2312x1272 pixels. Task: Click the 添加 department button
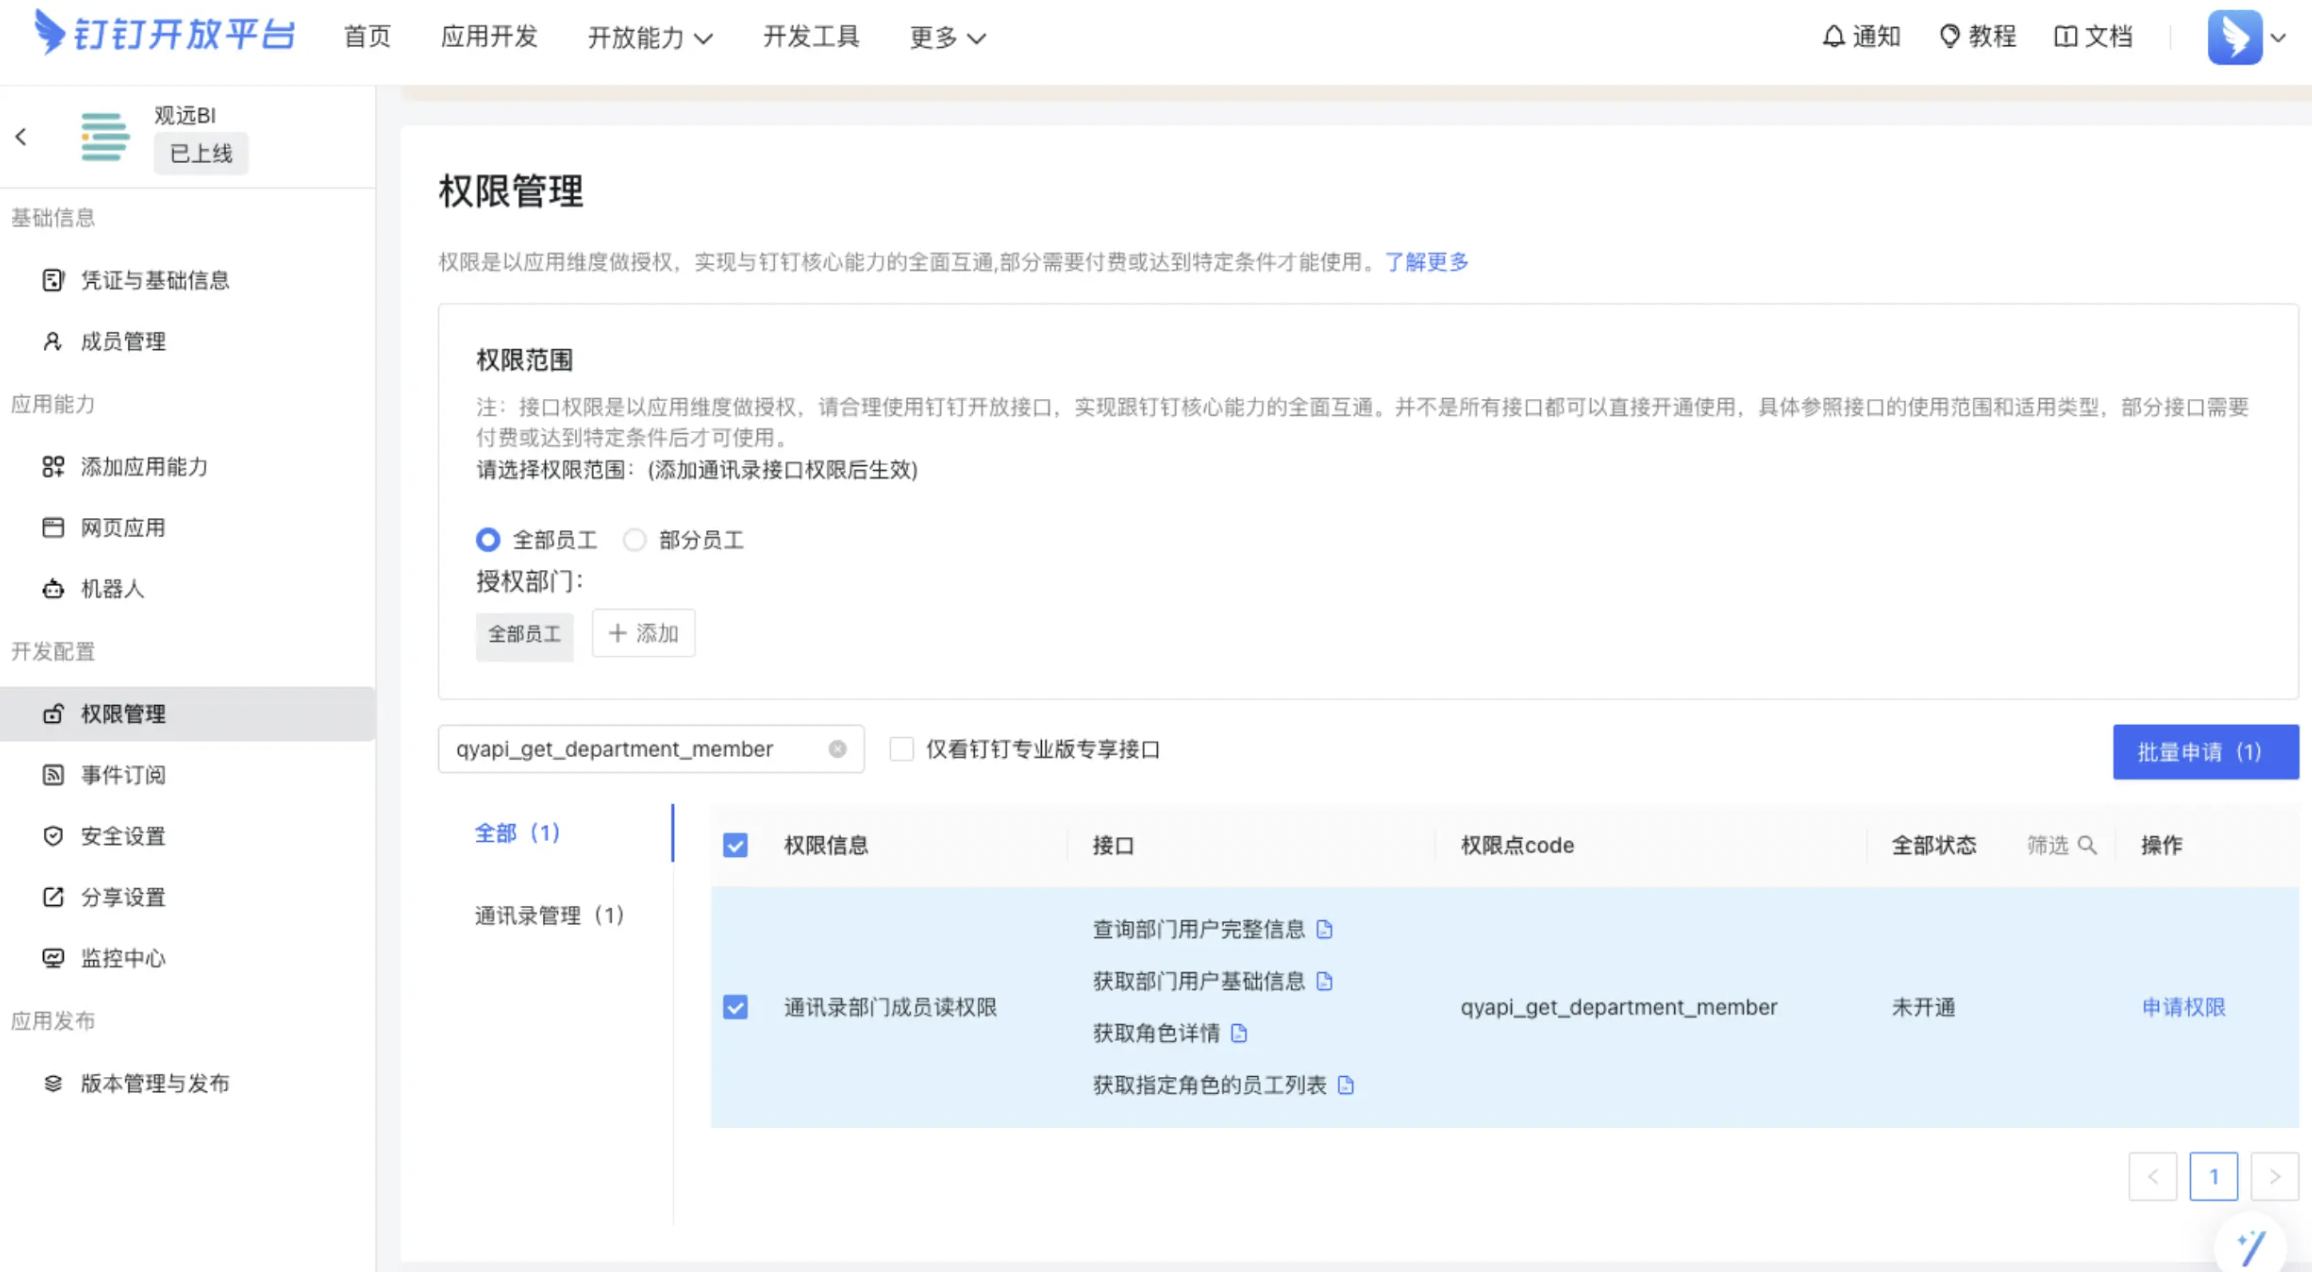(x=643, y=633)
